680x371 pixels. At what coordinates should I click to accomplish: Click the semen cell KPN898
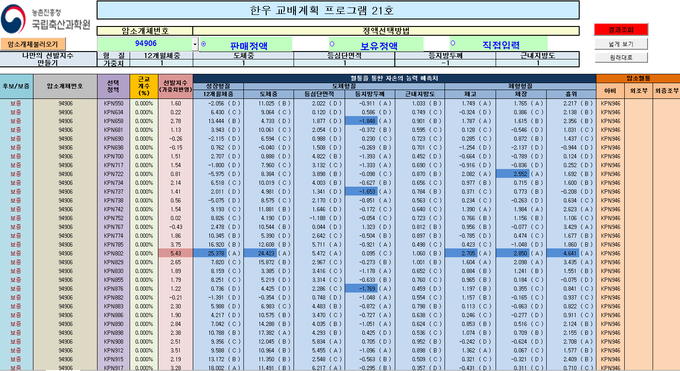pyautogui.click(x=114, y=333)
